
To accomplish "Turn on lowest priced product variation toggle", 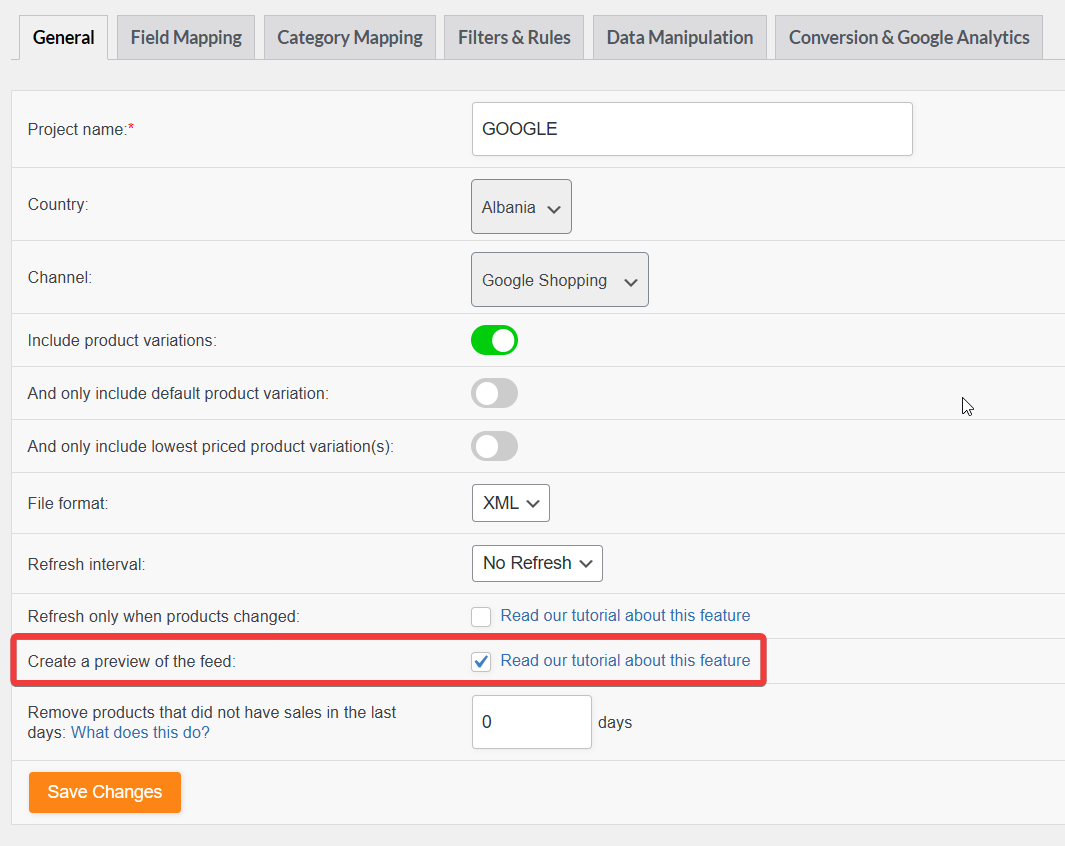I will [x=494, y=446].
